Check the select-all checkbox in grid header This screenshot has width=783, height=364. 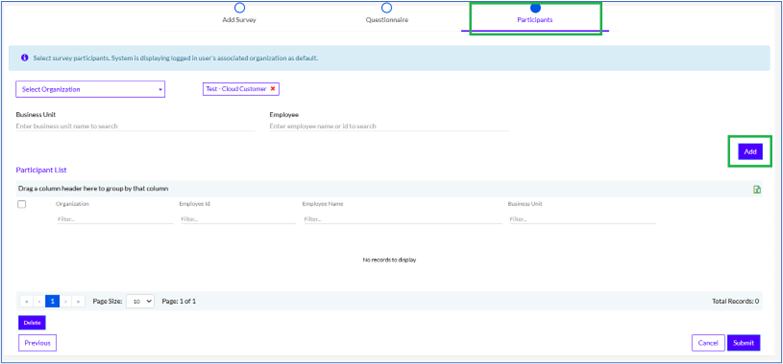[x=21, y=204]
